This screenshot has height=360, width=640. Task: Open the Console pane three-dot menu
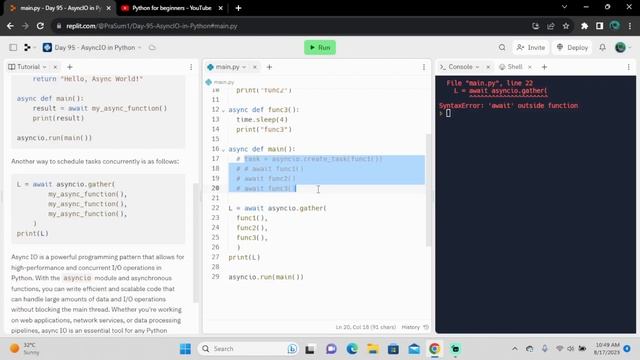(629, 67)
